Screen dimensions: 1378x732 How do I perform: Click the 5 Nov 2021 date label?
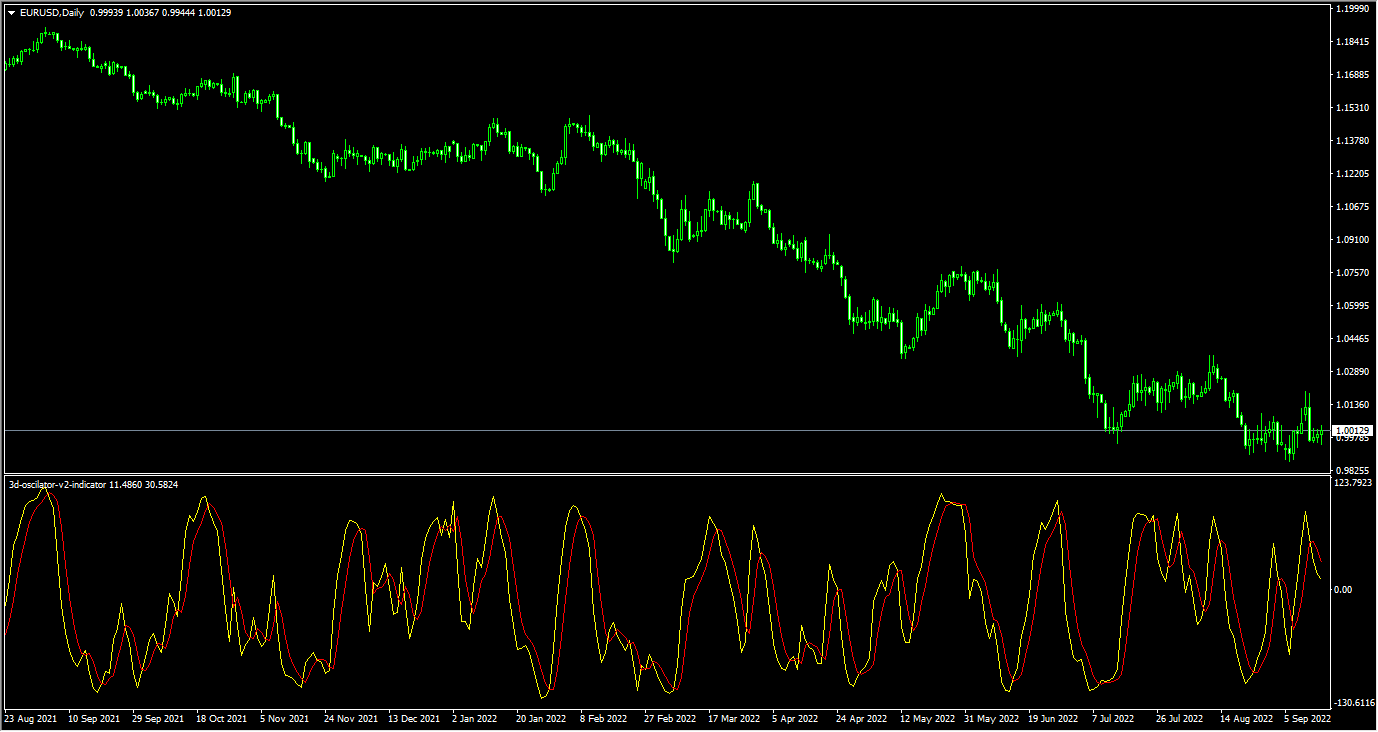tap(284, 718)
